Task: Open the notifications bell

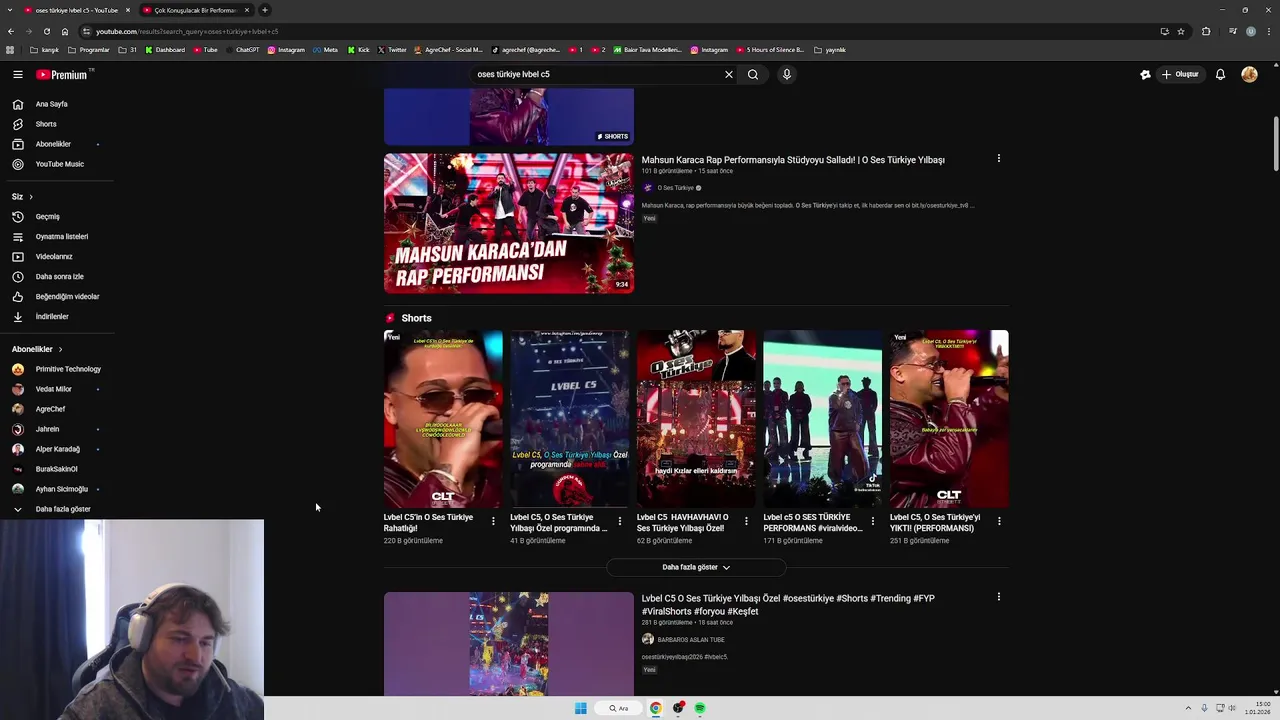Action: 1220,74
